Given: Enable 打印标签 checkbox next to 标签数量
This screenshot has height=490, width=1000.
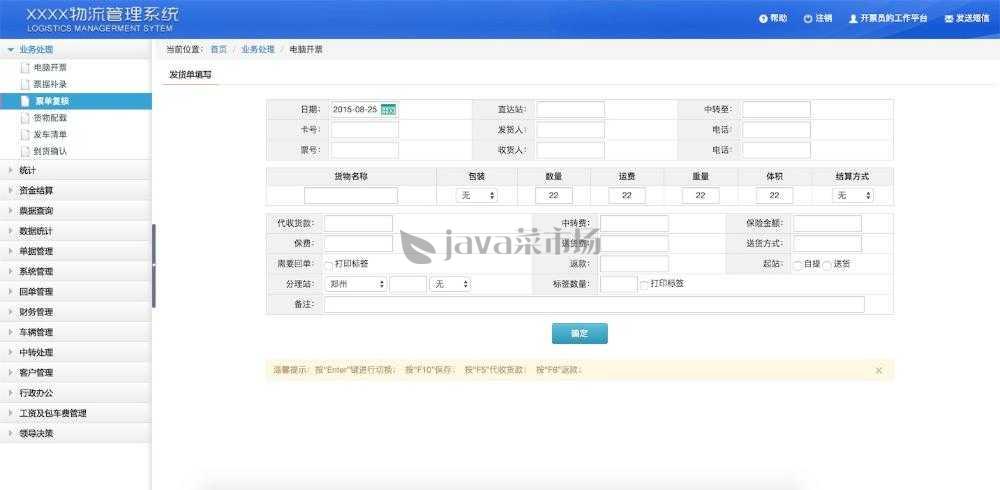Looking at the screenshot, I should [645, 284].
